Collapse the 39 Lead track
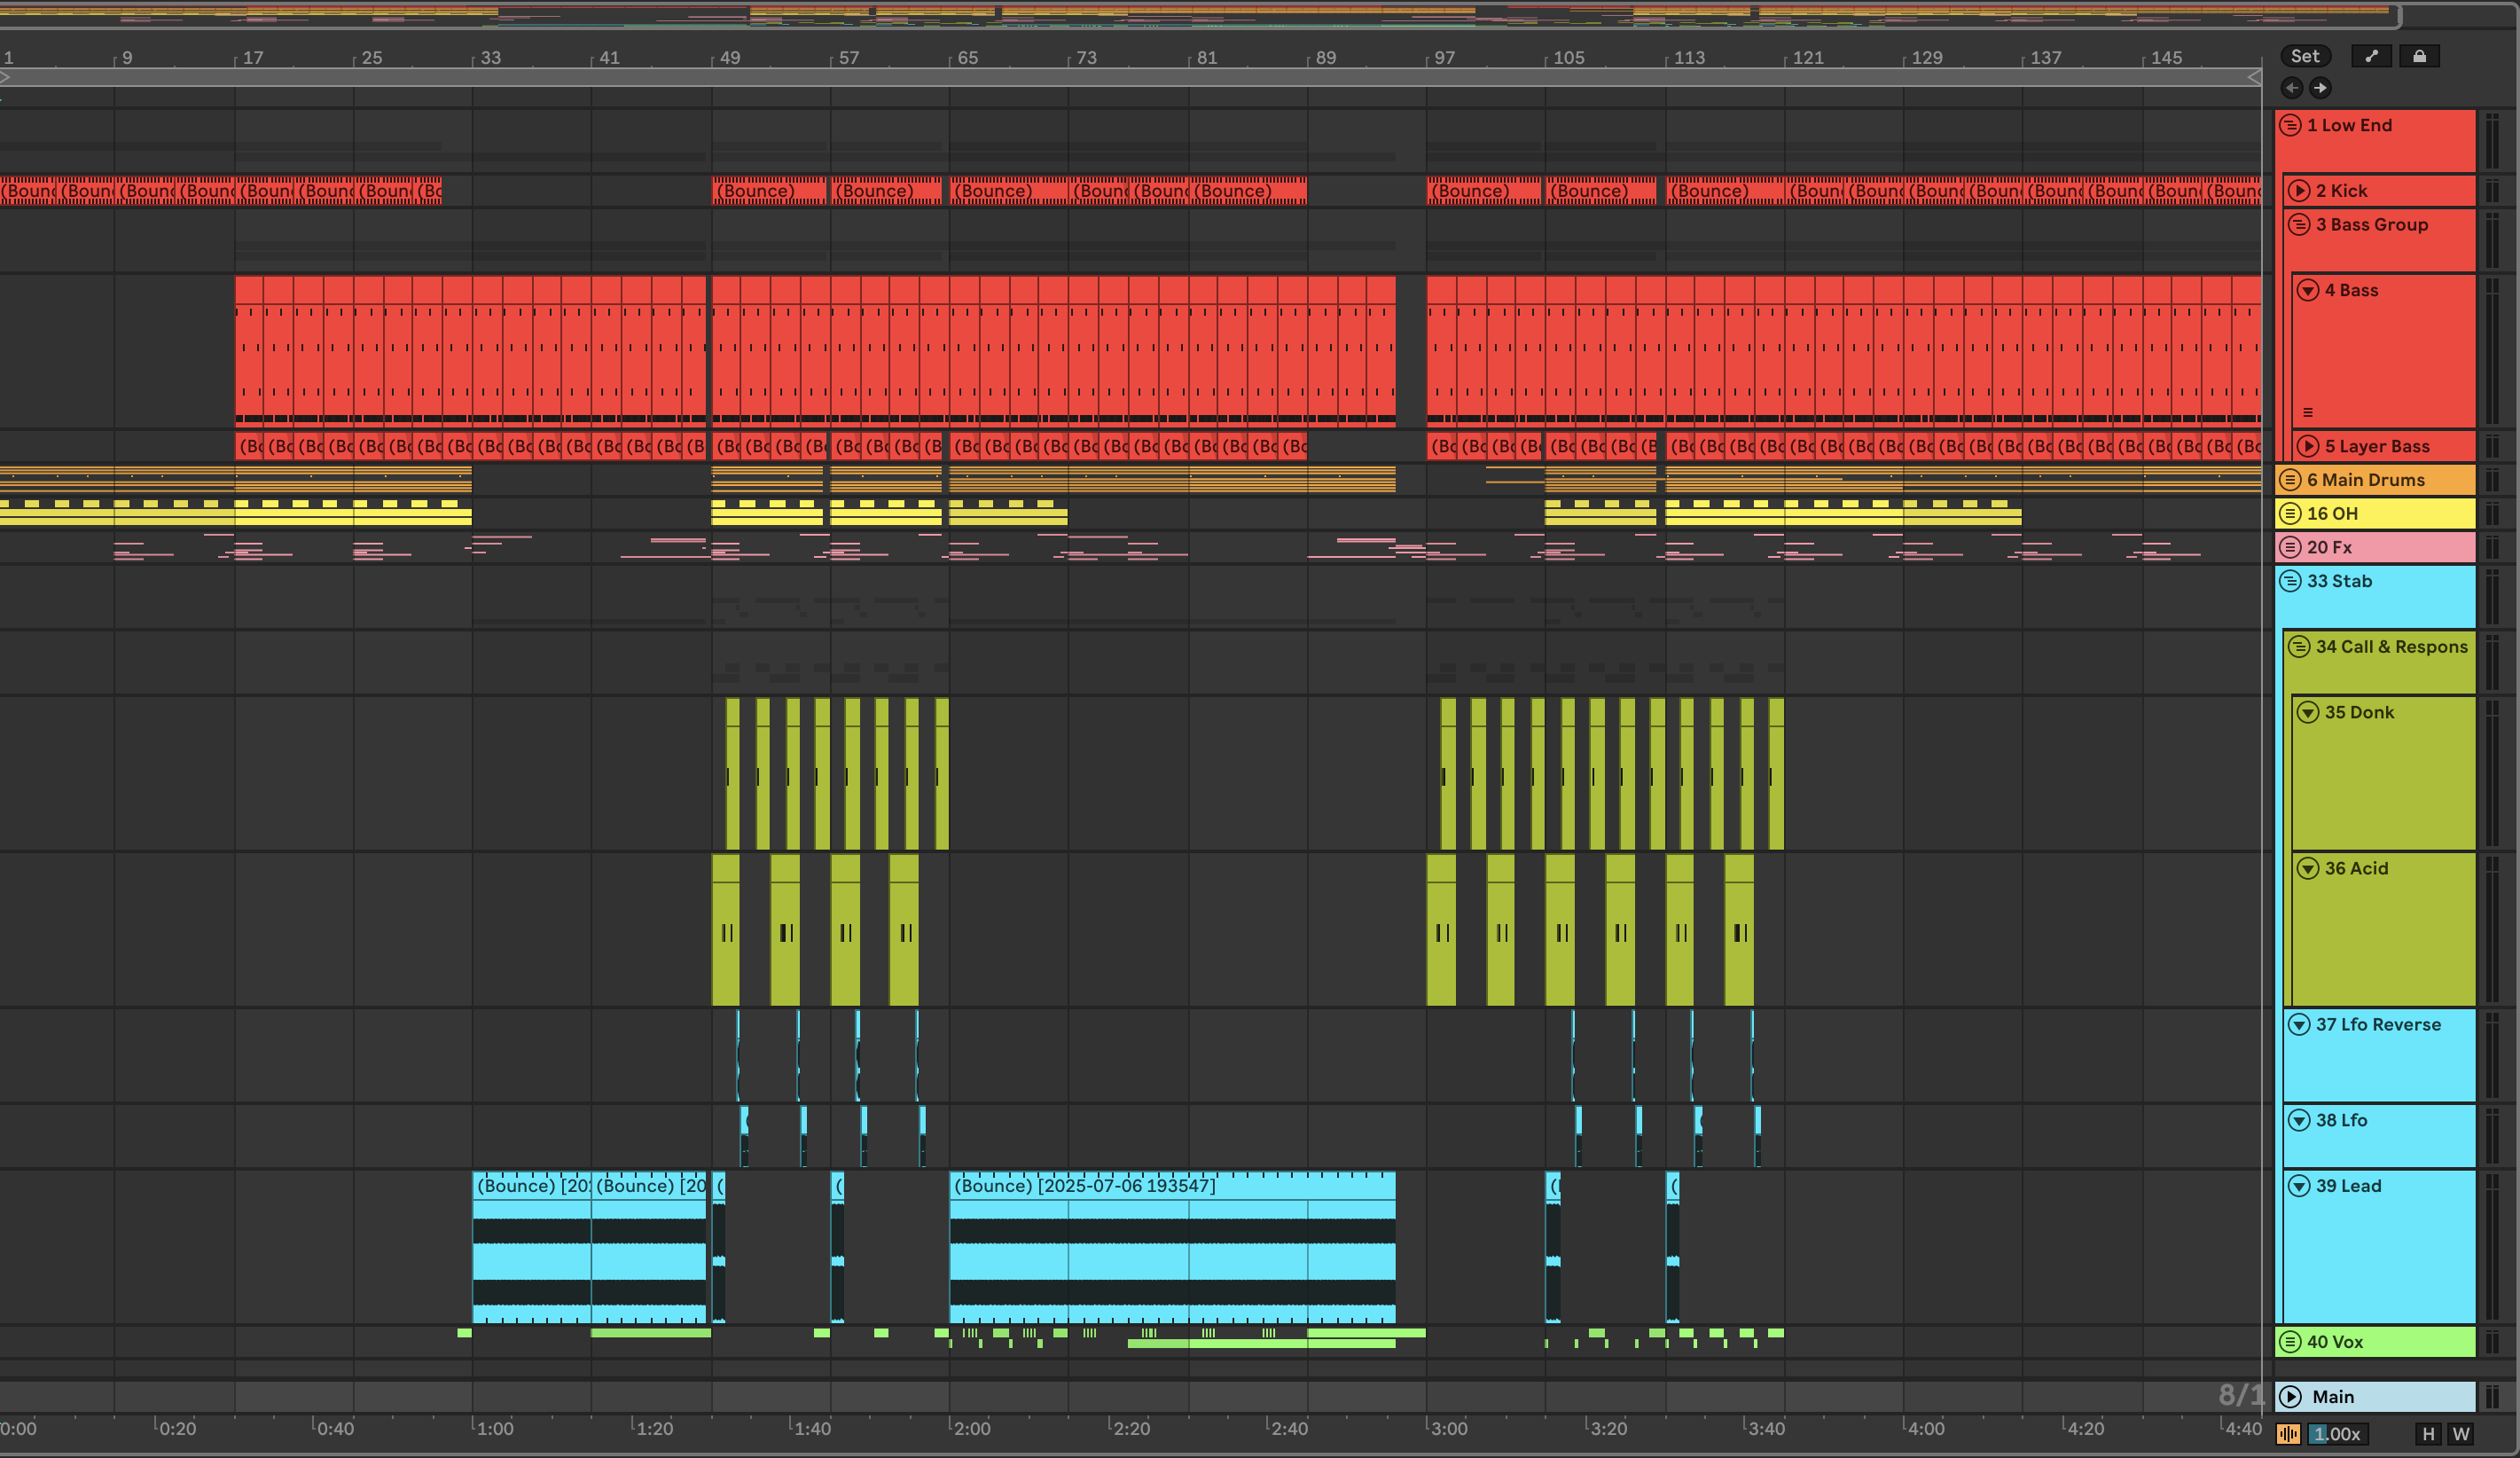 pos(2299,1186)
